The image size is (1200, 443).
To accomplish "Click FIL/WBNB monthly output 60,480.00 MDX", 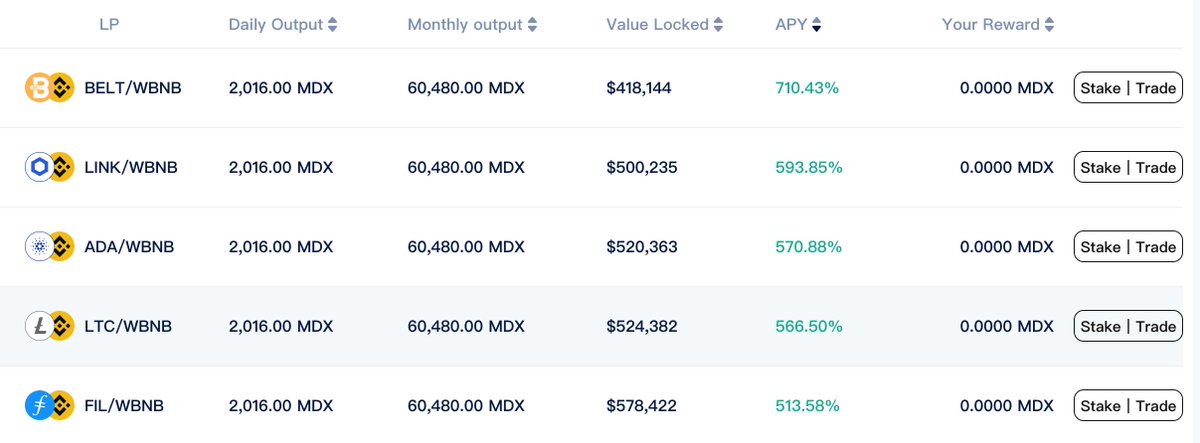I will [466, 406].
